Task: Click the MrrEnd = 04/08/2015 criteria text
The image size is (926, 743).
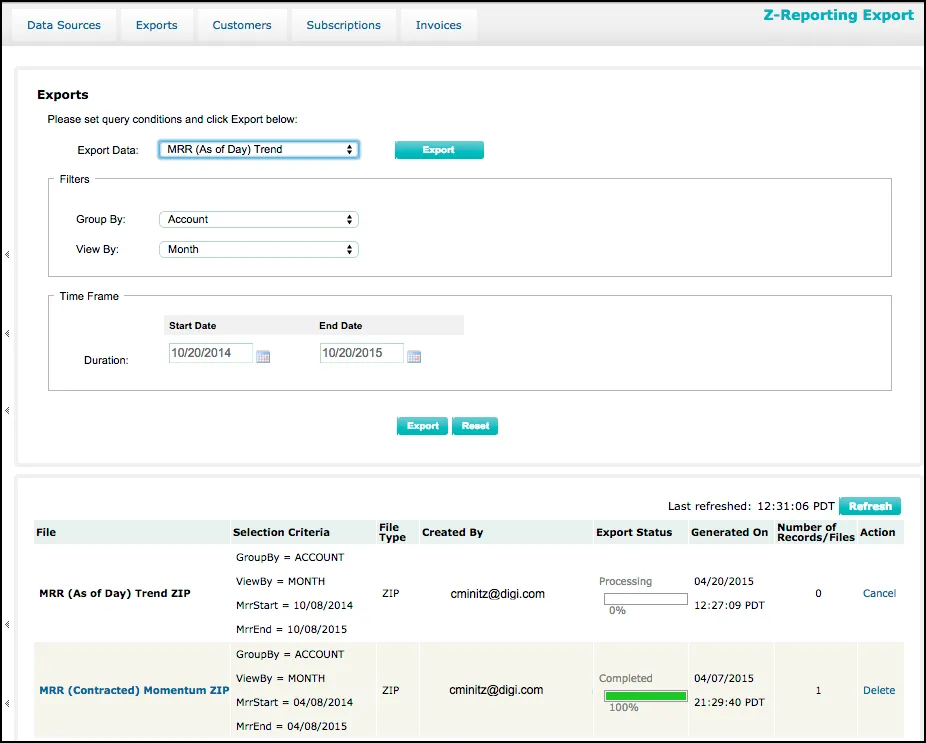Action: [294, 726]
